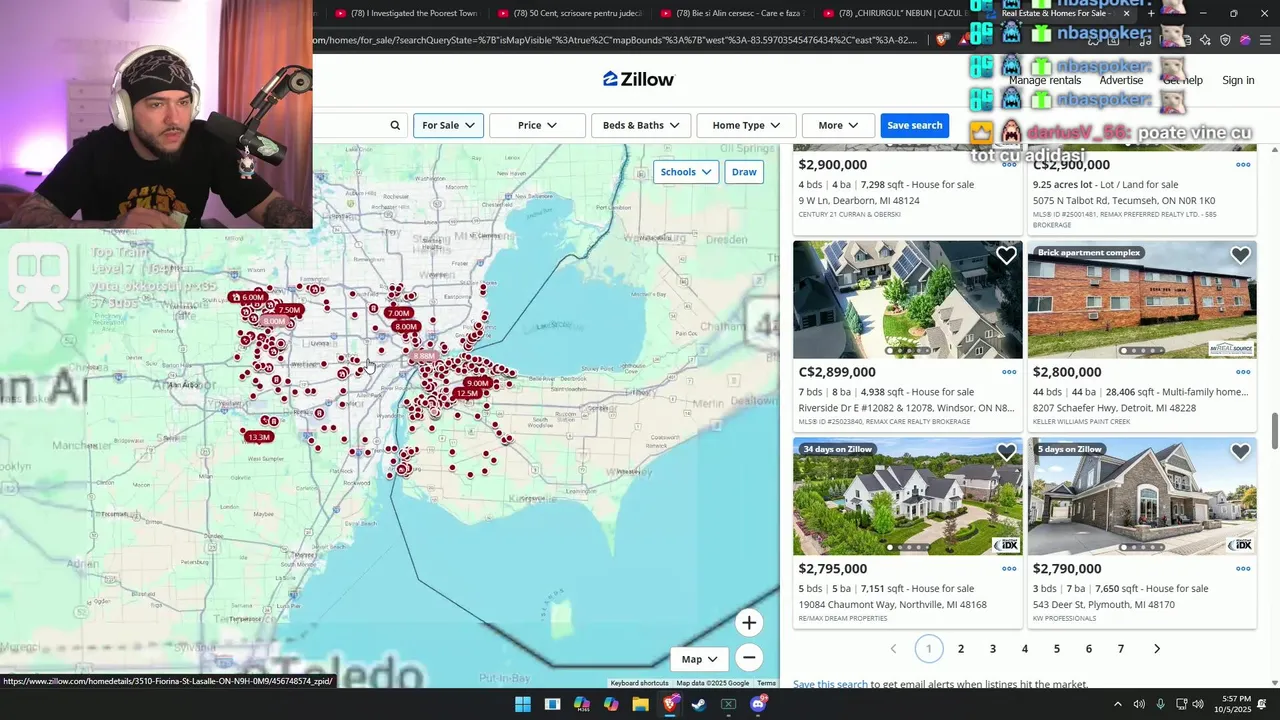The image size is (1280, 720).
Task: Open more options for C$2,899,000 listing
Action: click(x=1009, y=372)
